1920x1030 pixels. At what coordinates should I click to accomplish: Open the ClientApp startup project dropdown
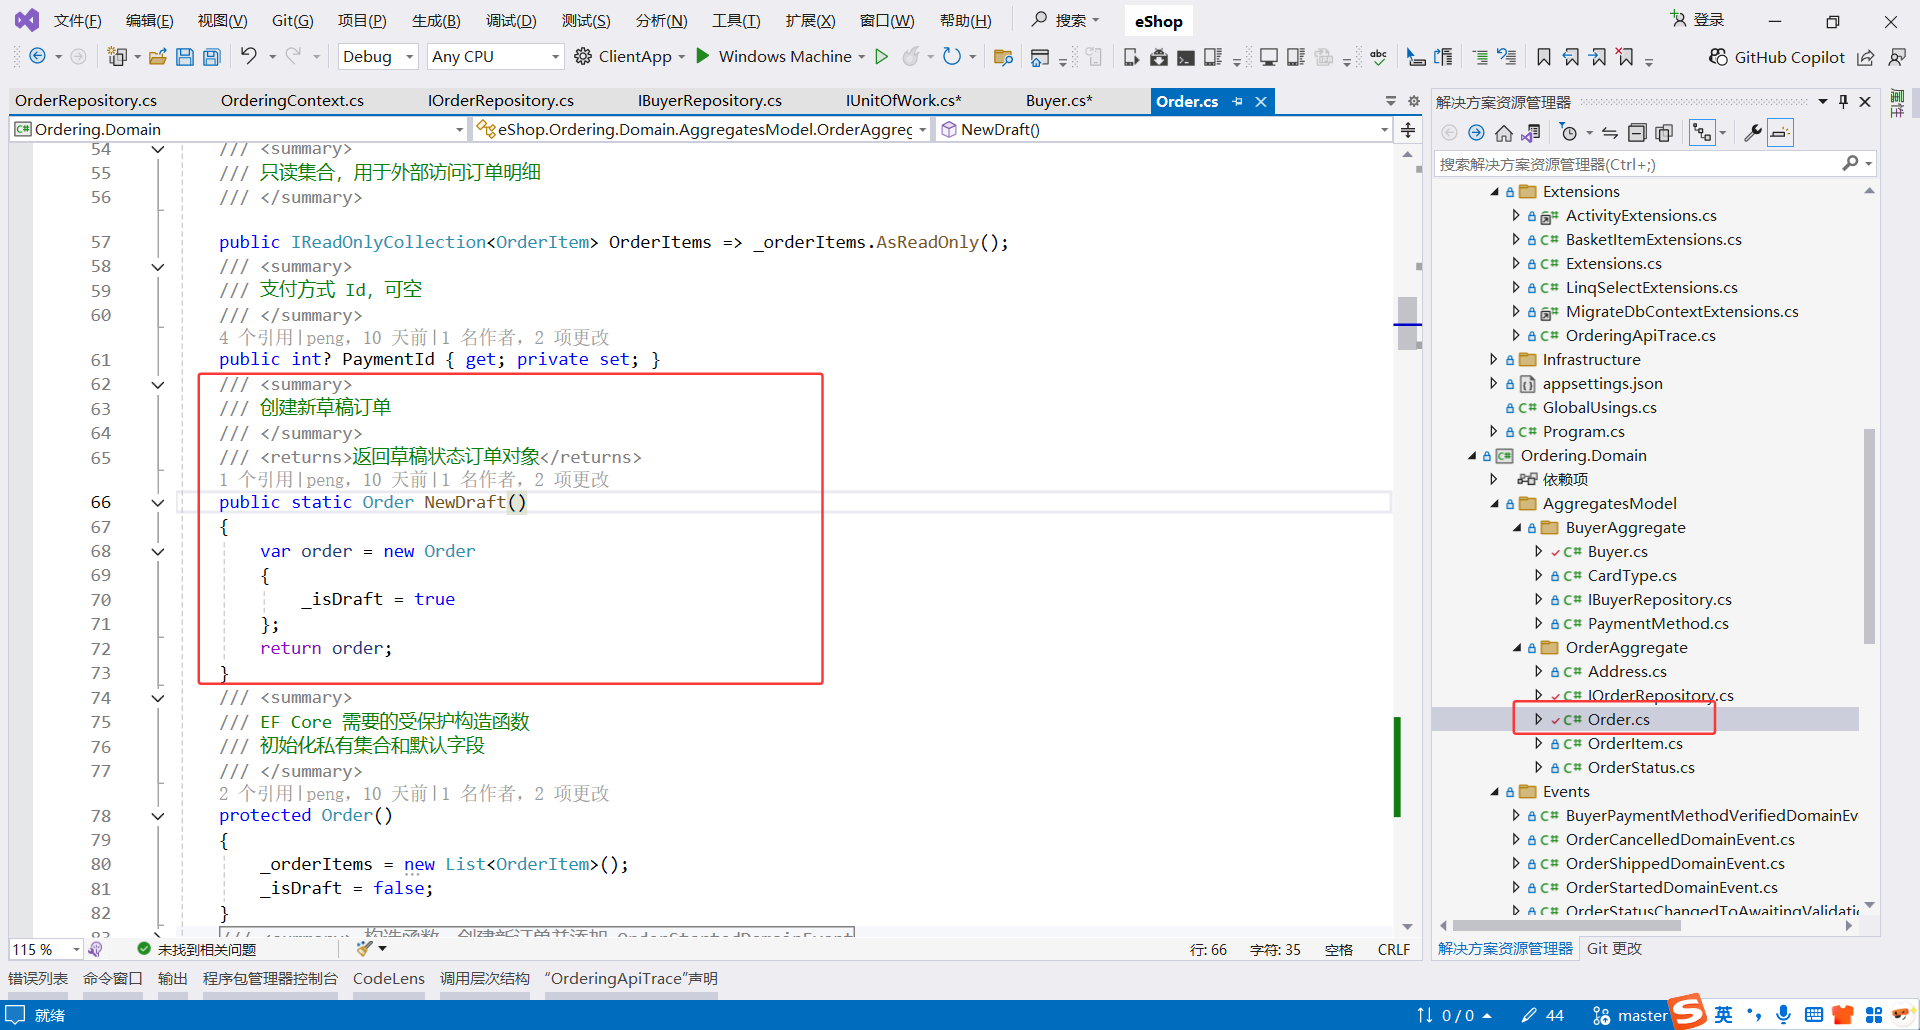tap(681, 57)
